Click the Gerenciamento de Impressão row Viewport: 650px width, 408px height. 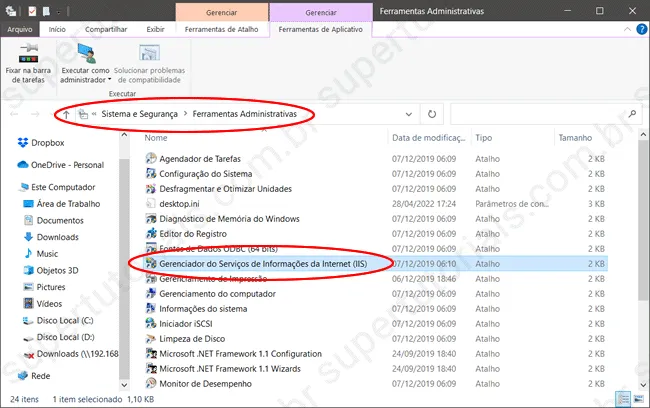pyautogui.click(x=375, y=279)
